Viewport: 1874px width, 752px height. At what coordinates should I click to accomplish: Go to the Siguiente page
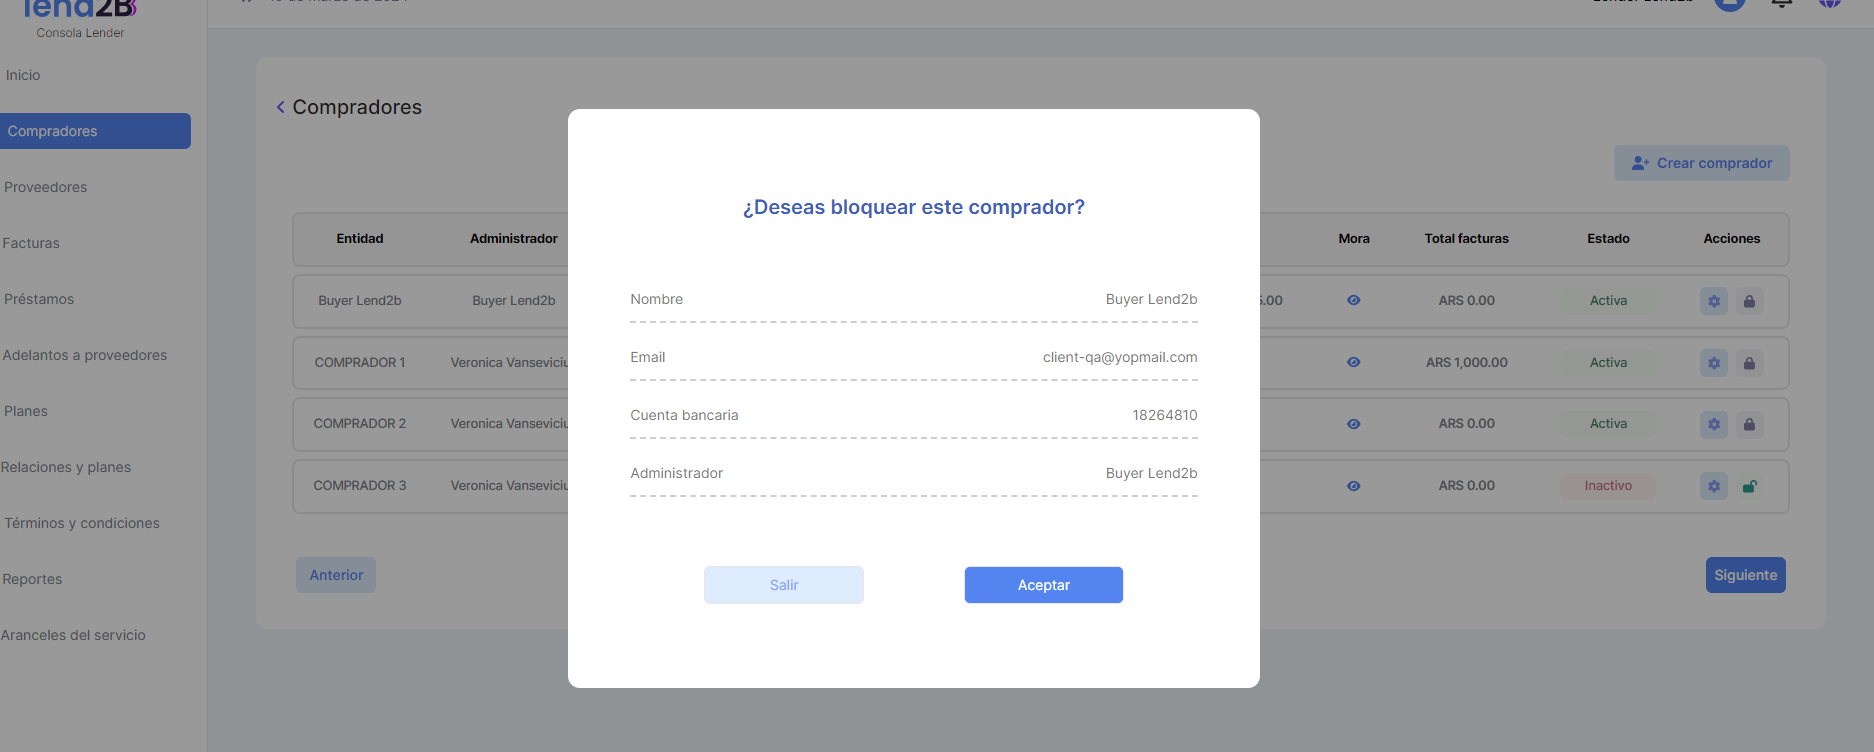(1745, 575)
